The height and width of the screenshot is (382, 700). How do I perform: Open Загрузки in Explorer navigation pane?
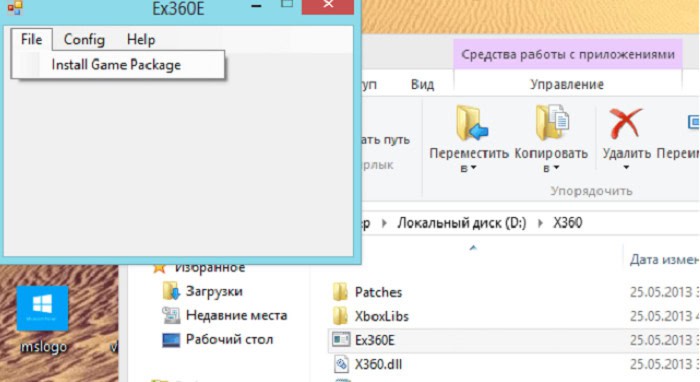pyautogui.click(x=214, y=291)
